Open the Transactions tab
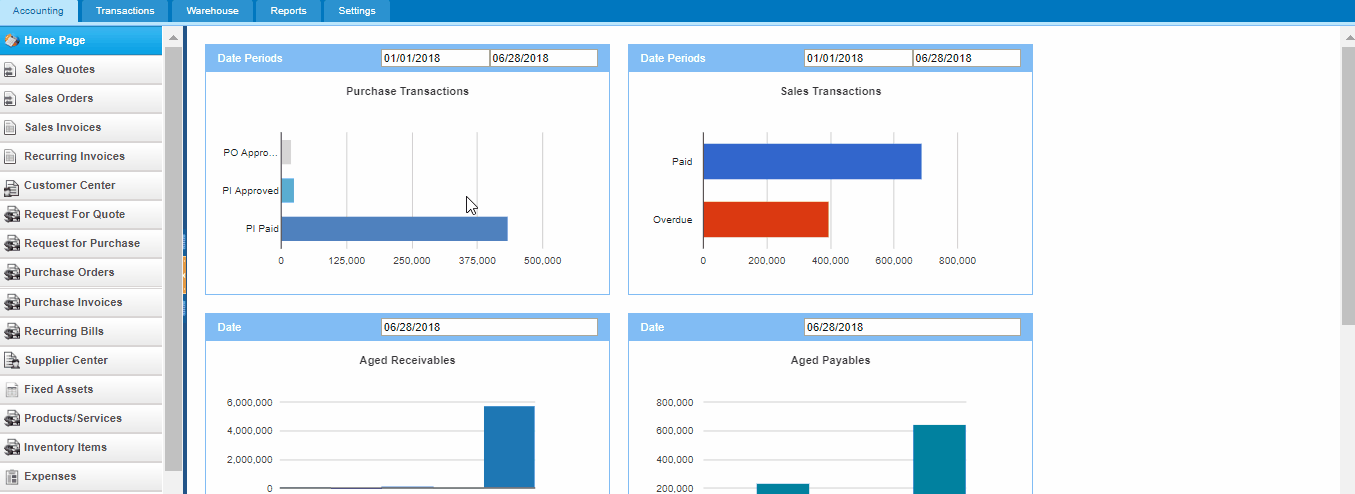Viewport: 1355px width, 494px height. (125, 11)
